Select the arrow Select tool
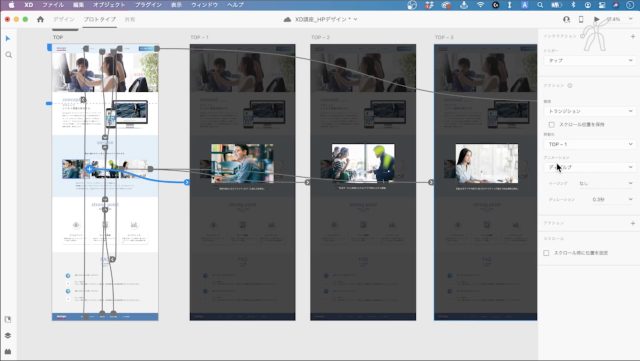Image resolution: width=640 pixels, height=361 pixels. coord(8,38)
